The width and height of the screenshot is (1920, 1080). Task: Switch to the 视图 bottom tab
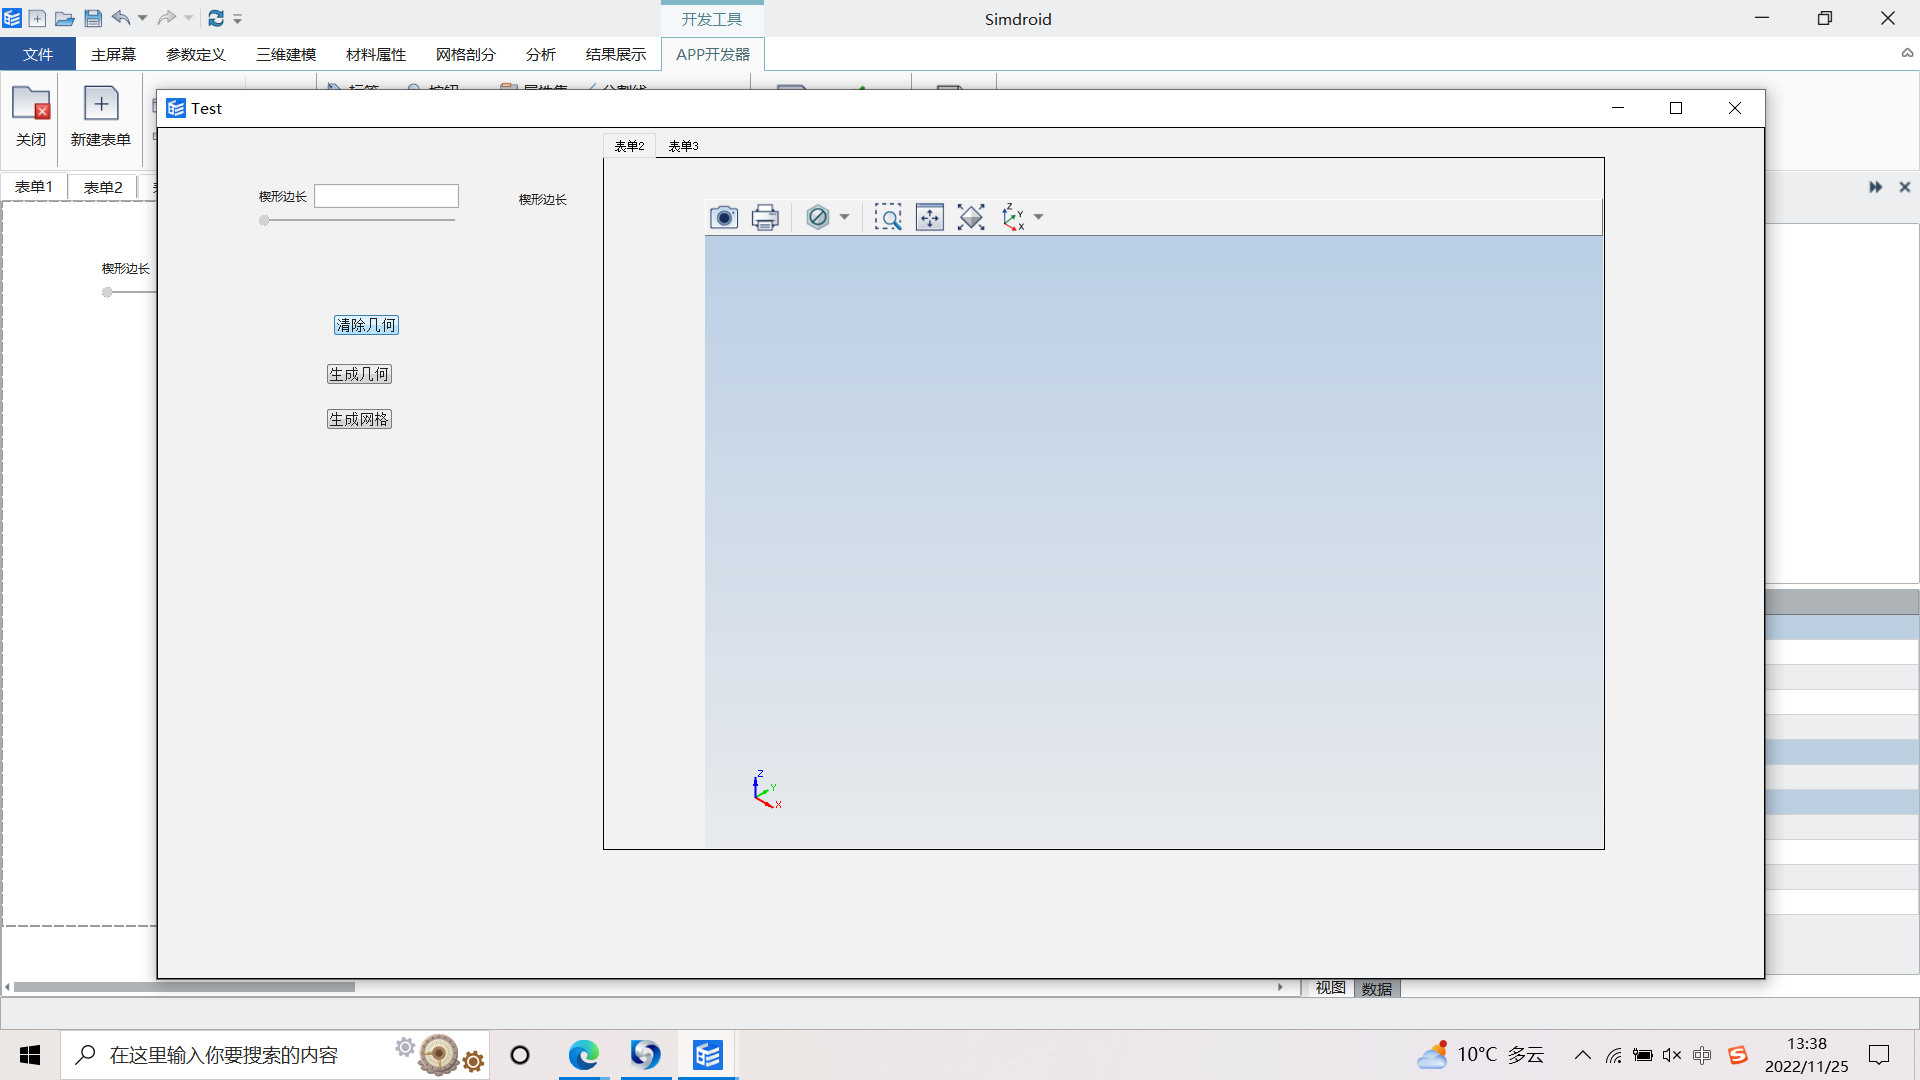click(x=1330, y=988)
